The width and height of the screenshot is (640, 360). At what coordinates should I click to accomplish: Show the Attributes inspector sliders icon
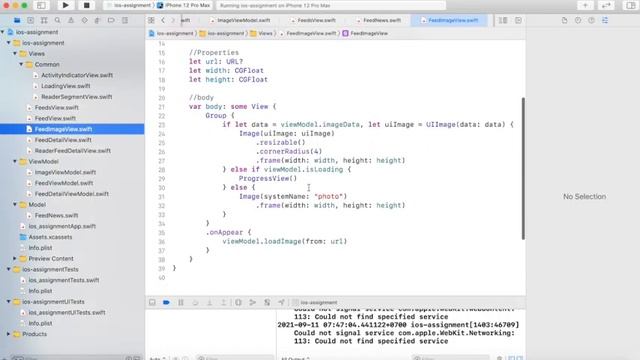[605, 20]
